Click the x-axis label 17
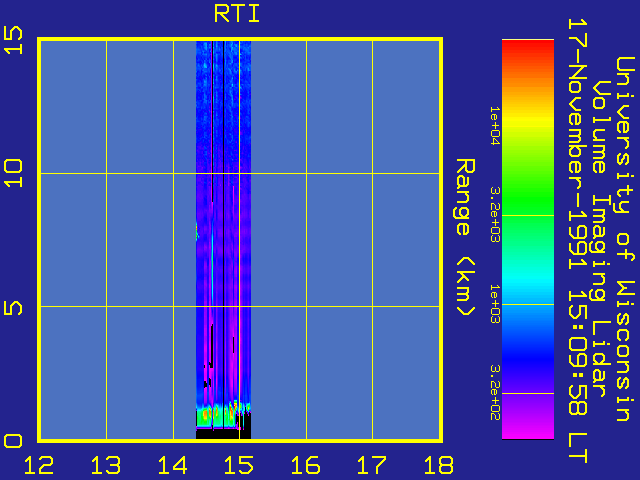Screen dimensions: 640x480 [372, 466]
